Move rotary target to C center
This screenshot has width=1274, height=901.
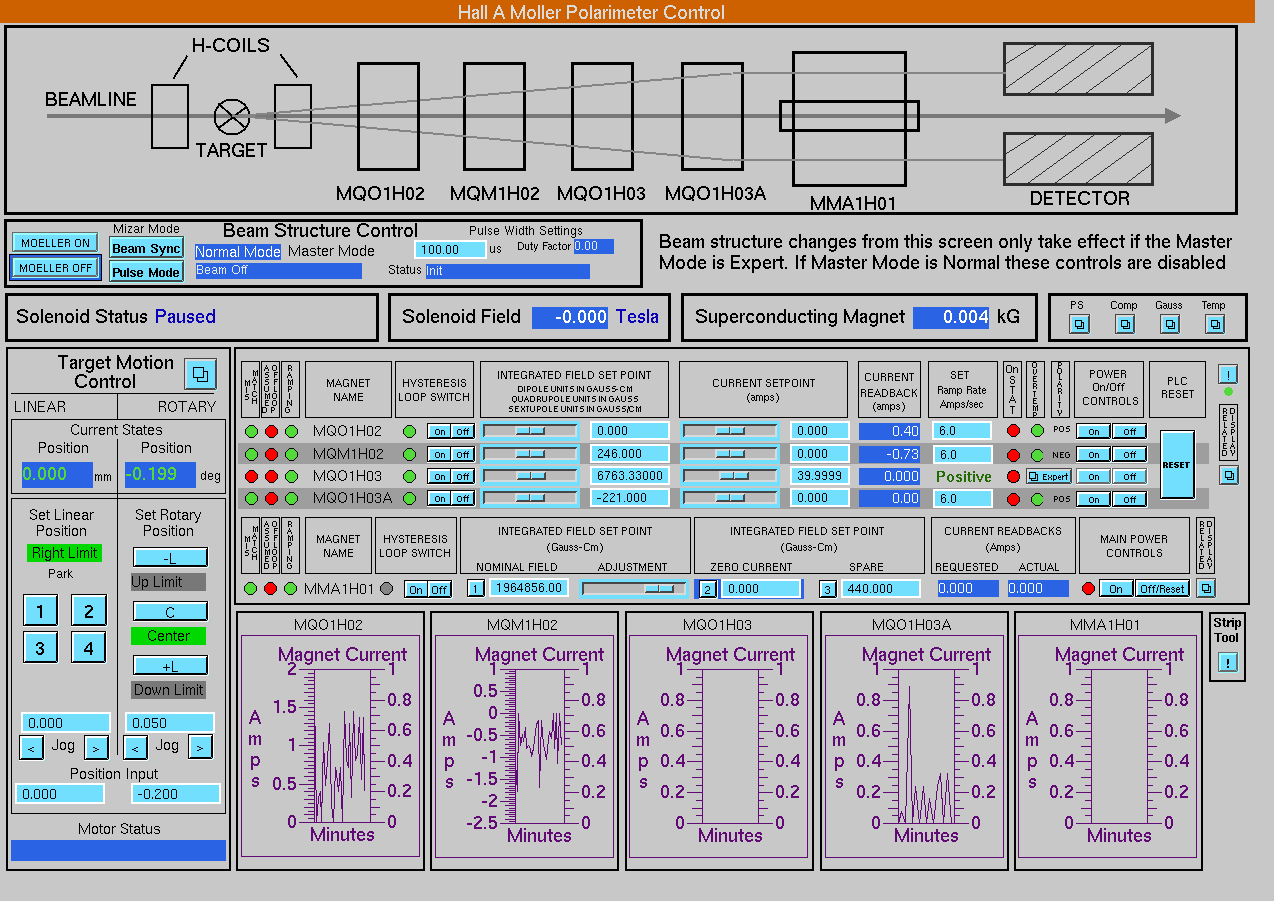(x=170, y=611)
